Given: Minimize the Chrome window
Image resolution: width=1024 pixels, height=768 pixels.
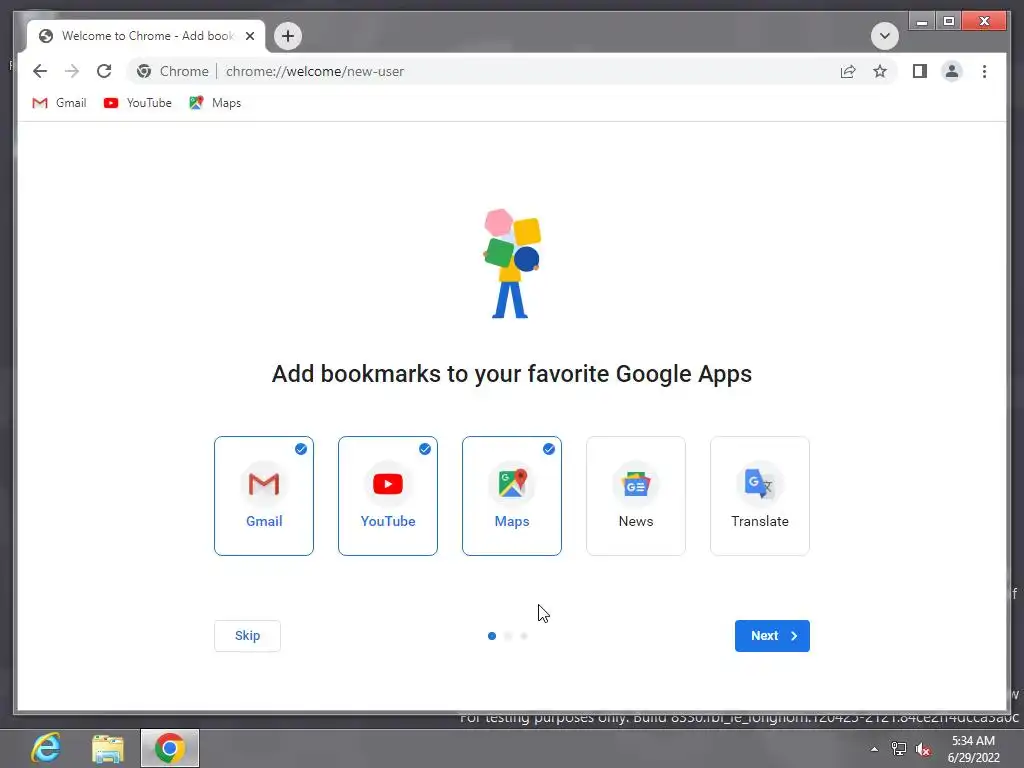Looking at the screenshot, I should [x=922, y=22].
